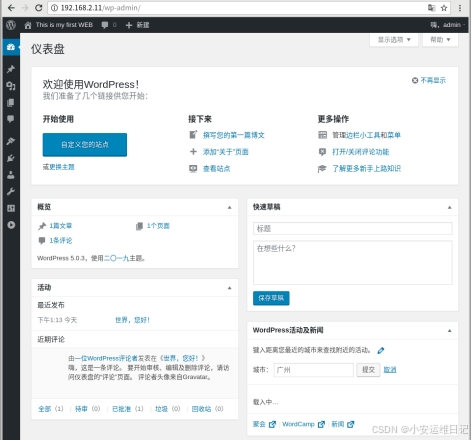Open Screen Options (显示选项) dropdown
The height and width of the screenshot is (441, 472).
(x=394, y=40)
